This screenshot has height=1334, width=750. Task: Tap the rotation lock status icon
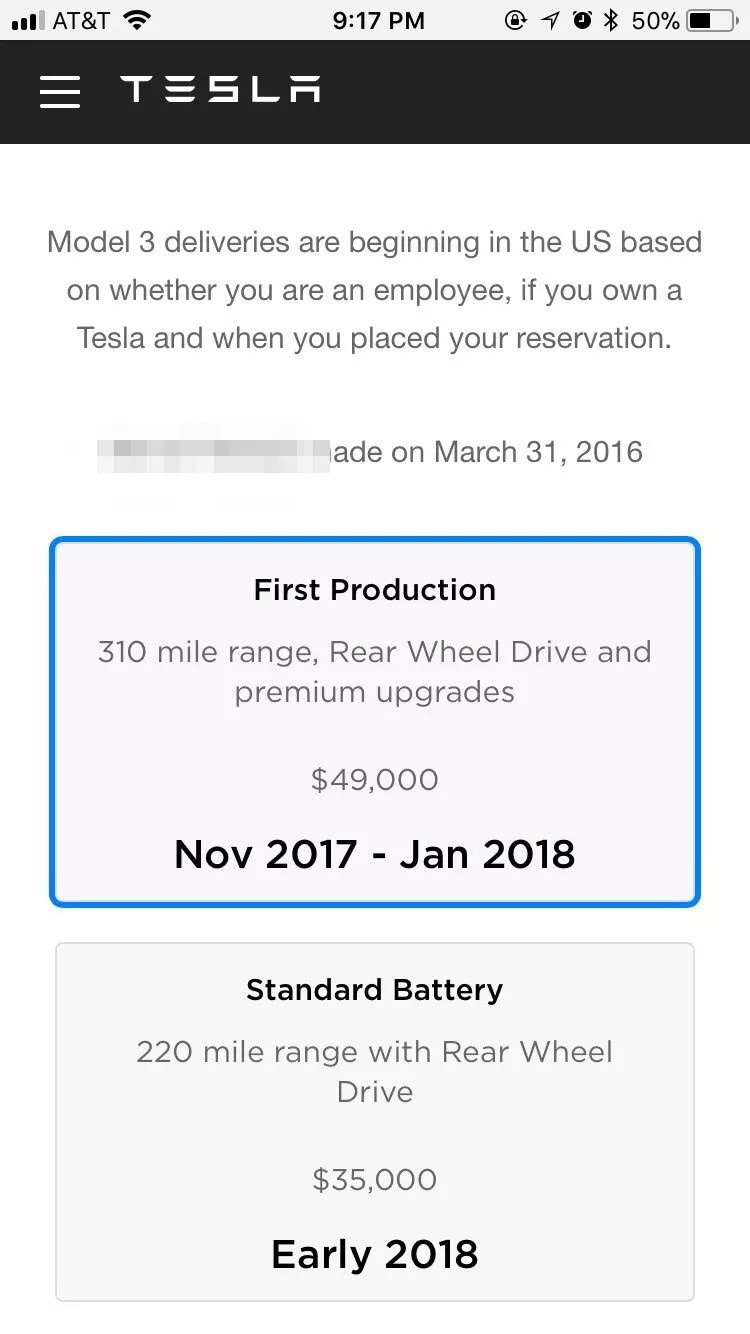click(x=516, y=20)
